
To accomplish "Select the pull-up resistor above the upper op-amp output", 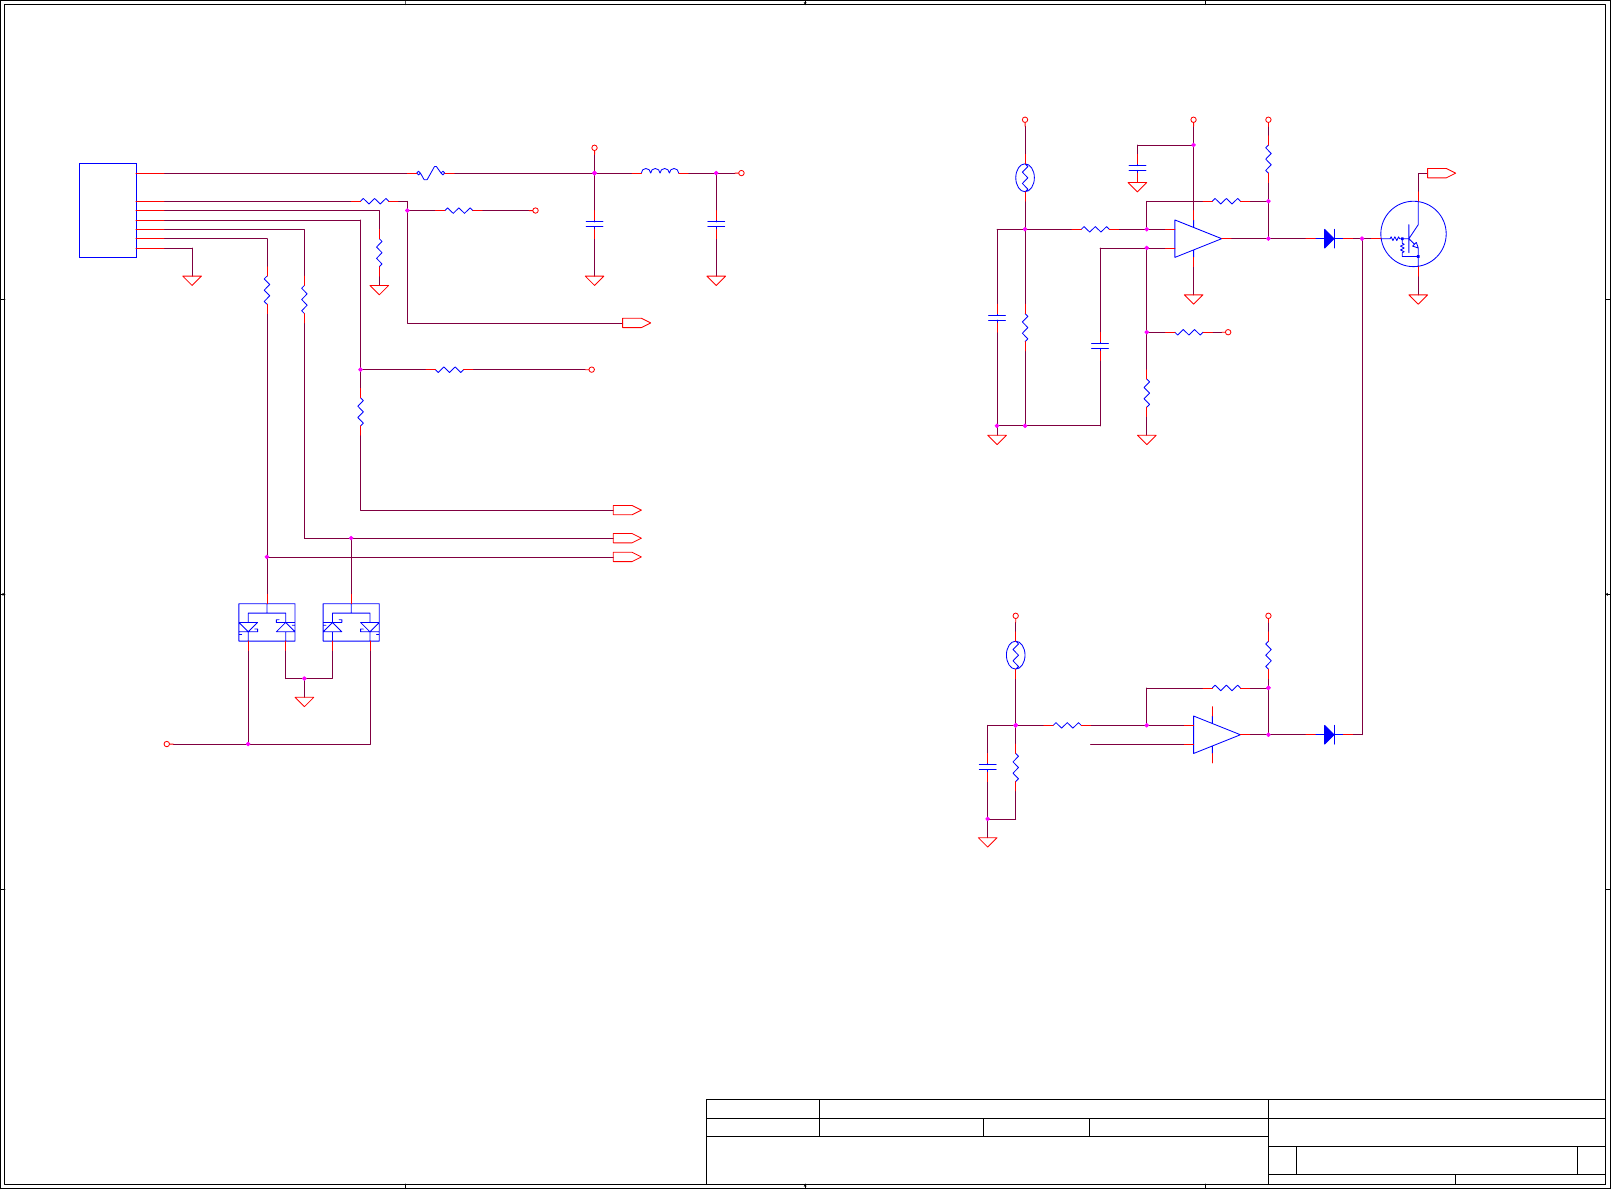I will [1268, 159].
